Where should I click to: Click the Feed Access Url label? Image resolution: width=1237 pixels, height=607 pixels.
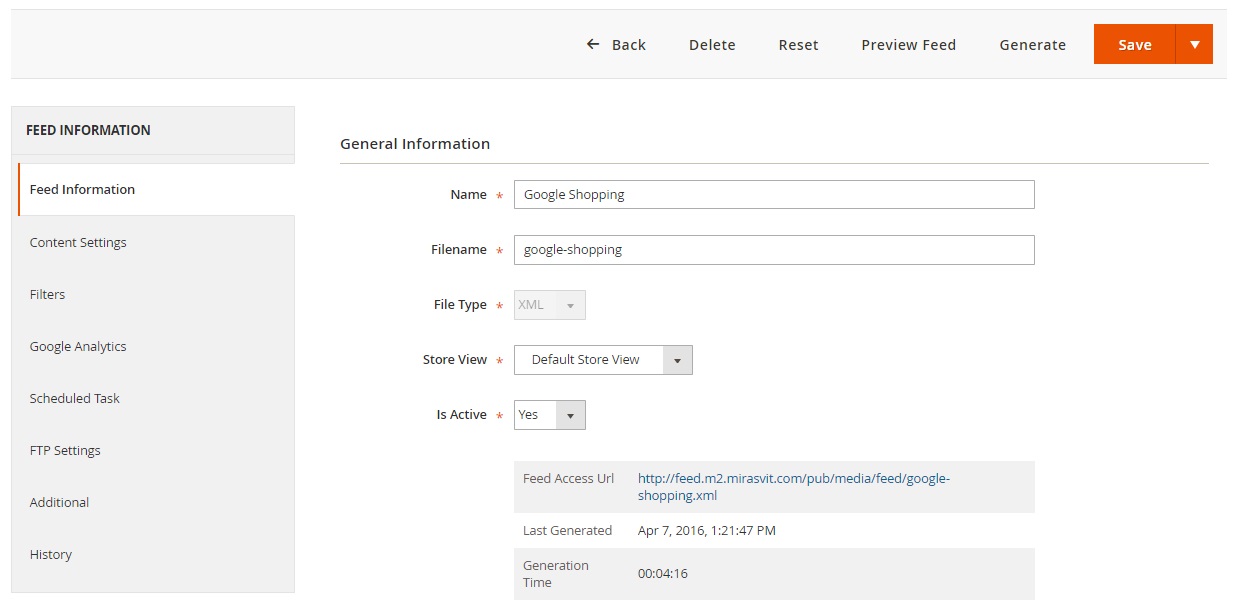click(569, 479)
